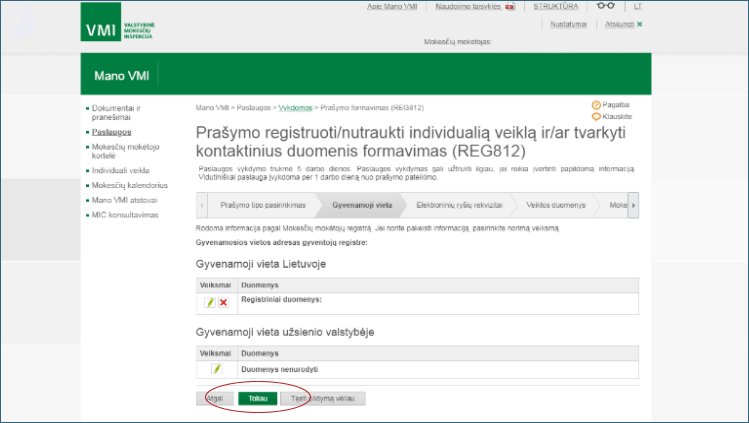Image resolution: width=749 pixels, height=423 pixels.
Task: Click the VMI logo
Action: click(x=118, y=22)
